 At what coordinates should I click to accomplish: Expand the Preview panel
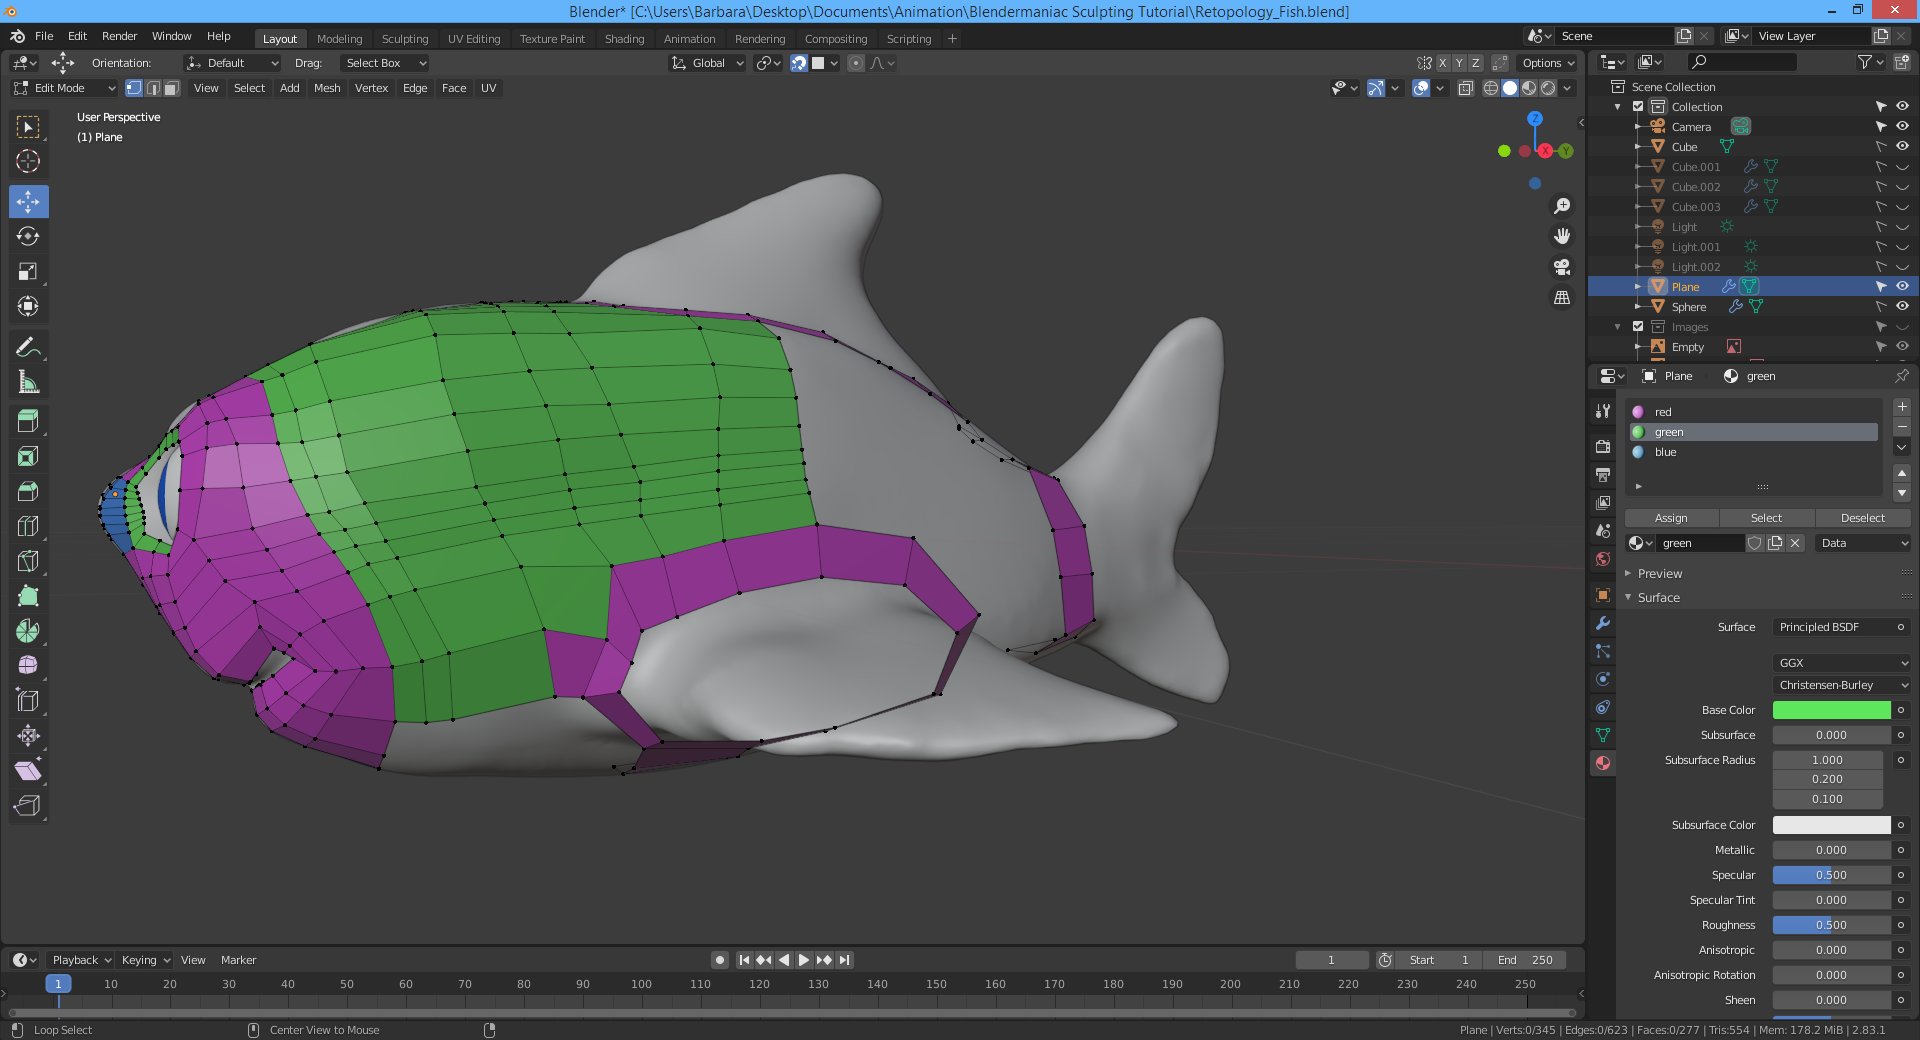(1659, 574)
